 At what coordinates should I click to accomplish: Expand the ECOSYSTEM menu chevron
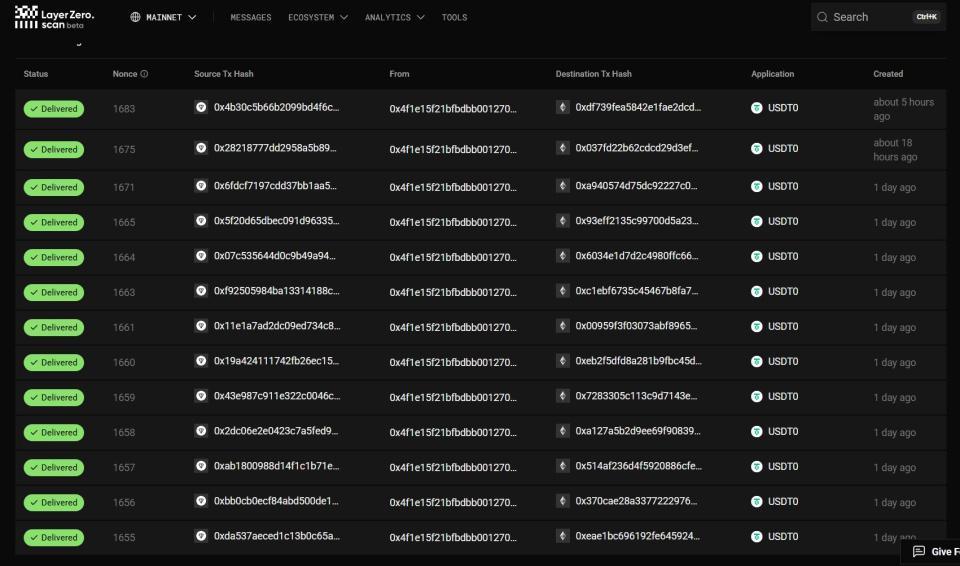coord(343,17)
